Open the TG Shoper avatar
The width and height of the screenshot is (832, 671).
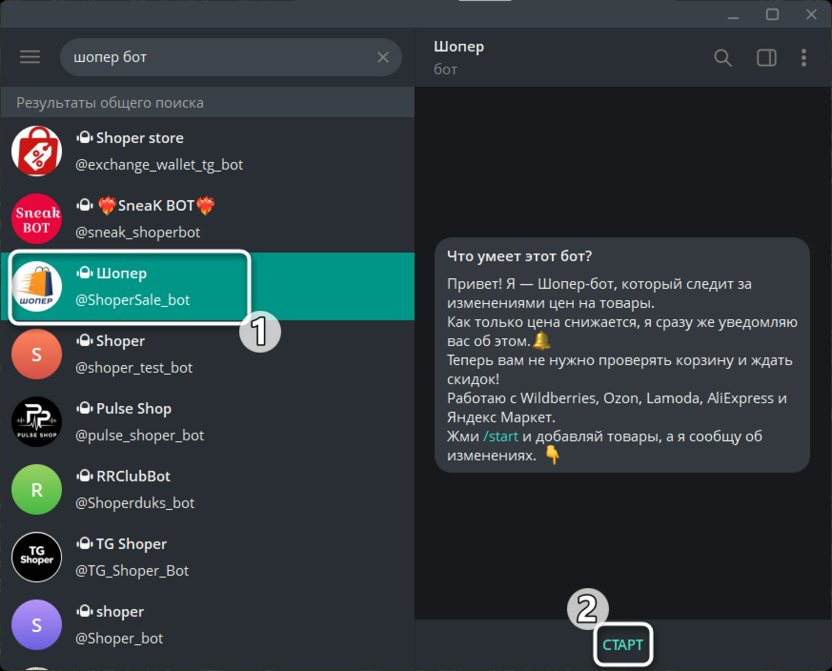click(x=37, y=557)
